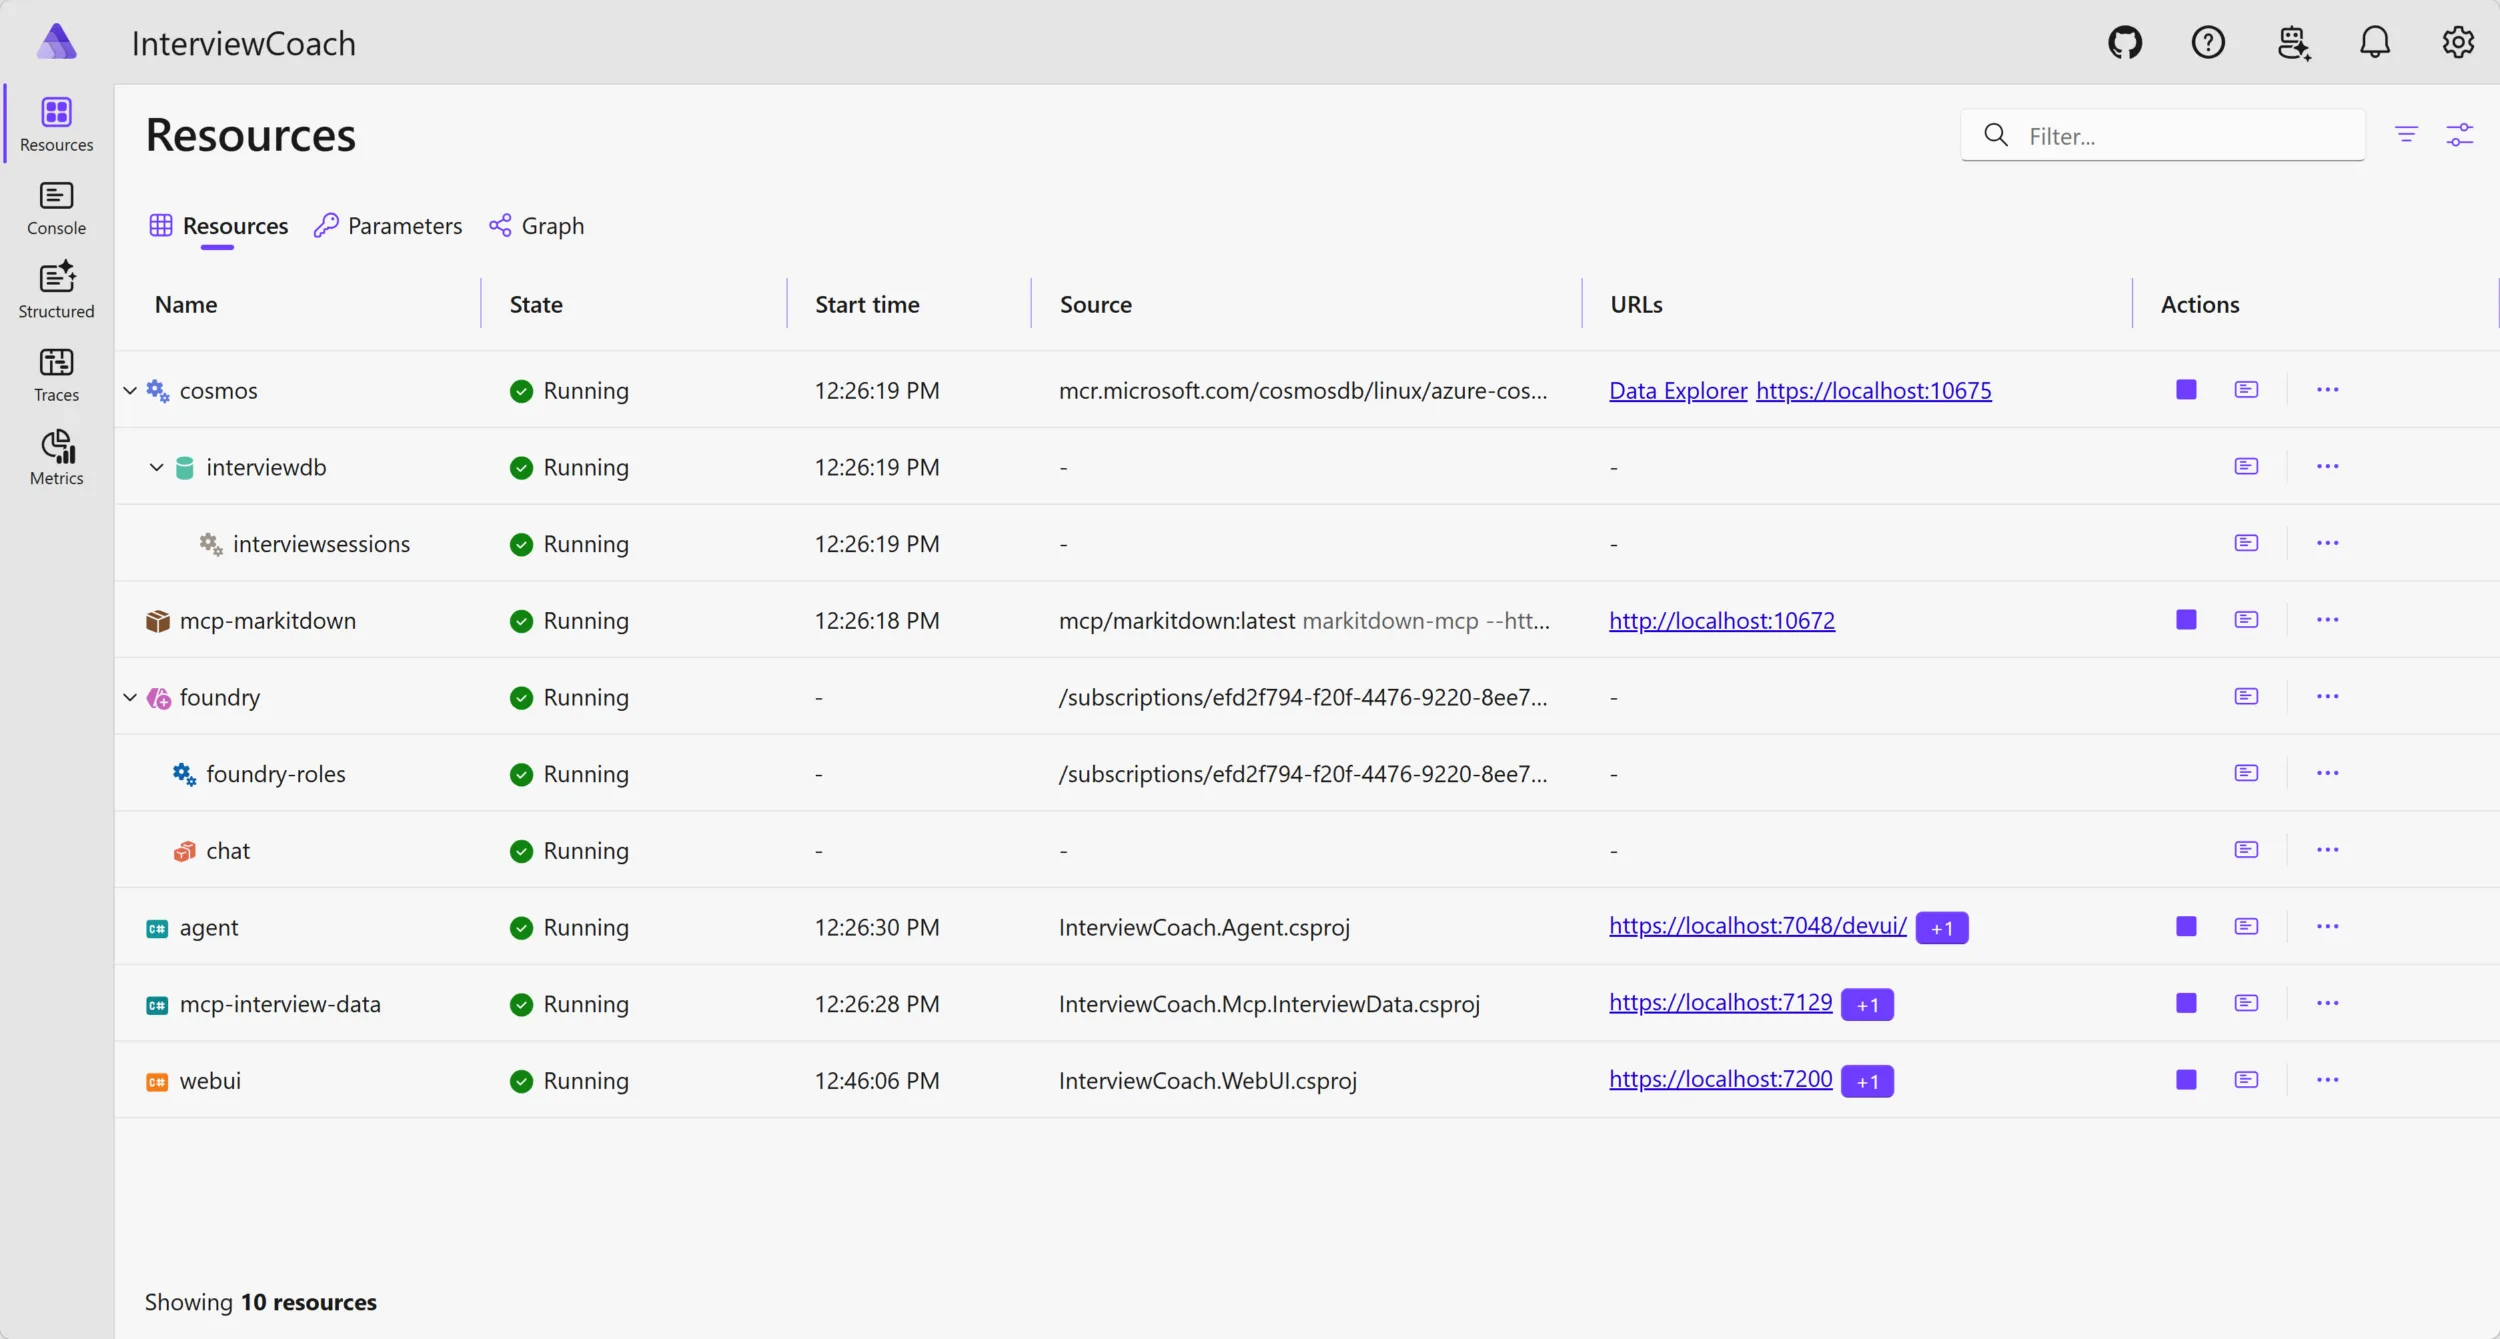Go to Console in the sidebar
This screenshot has height=1339, width=2500.
pyautogui.click(x=56, y=208)
